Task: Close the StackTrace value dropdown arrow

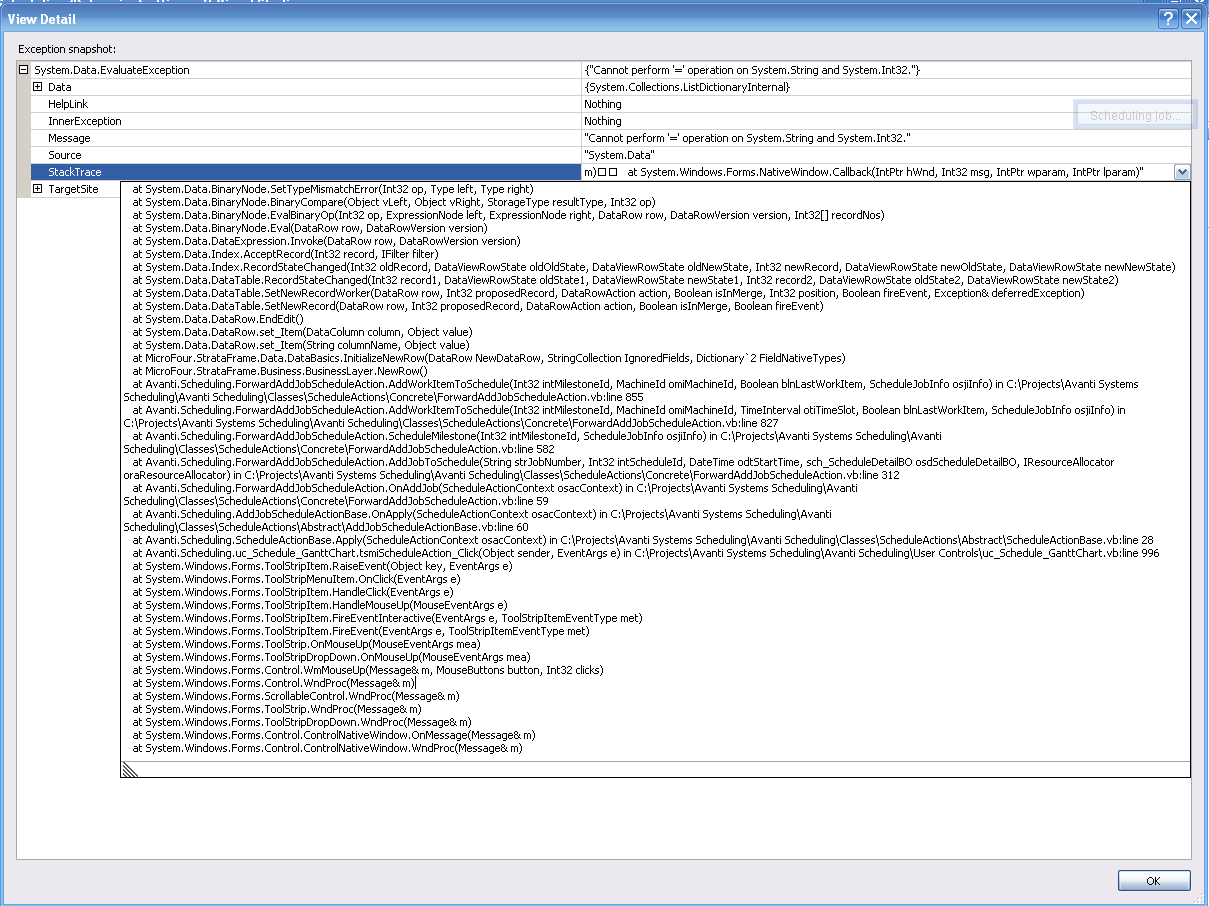Action: point(1182,172)
